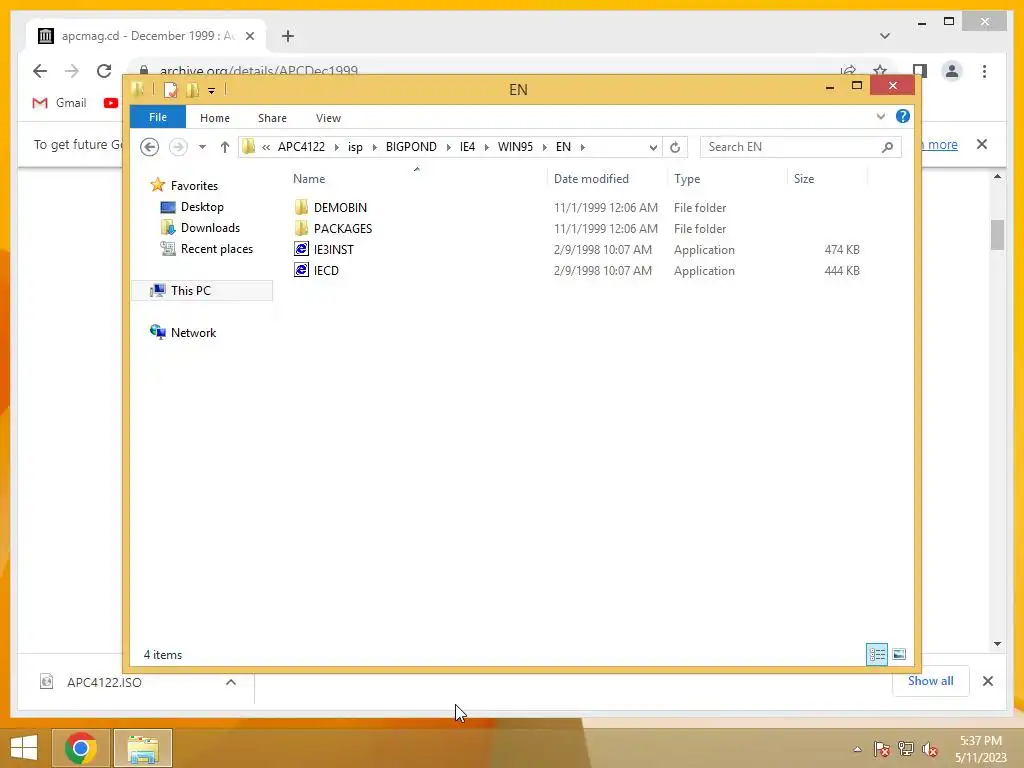Click volume tray icon
1024x768 pixels.
click(x=930, y=749)
